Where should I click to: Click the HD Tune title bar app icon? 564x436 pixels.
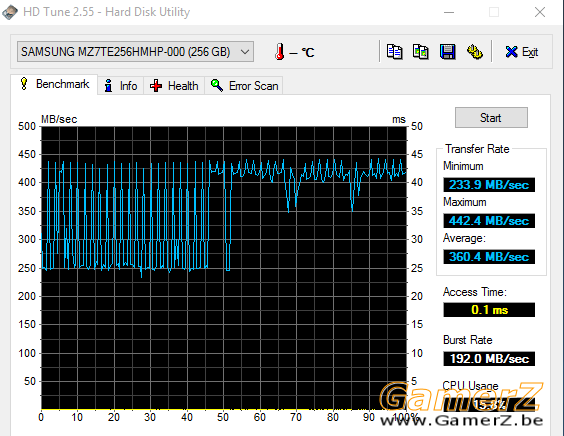(x=10, y=12)
